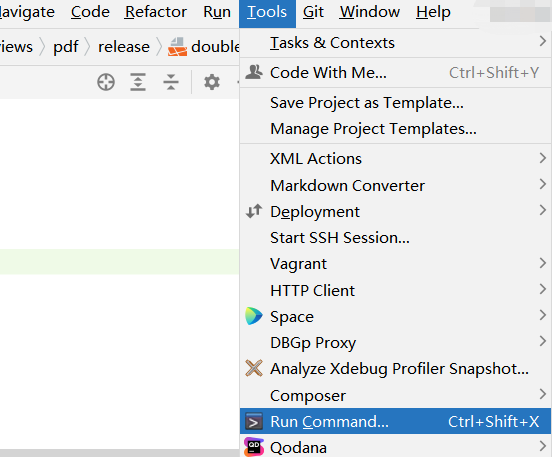The height and width of the screenshot is (457, 552).
Task: Choose Code With Me menu entry
Action: 395,73
